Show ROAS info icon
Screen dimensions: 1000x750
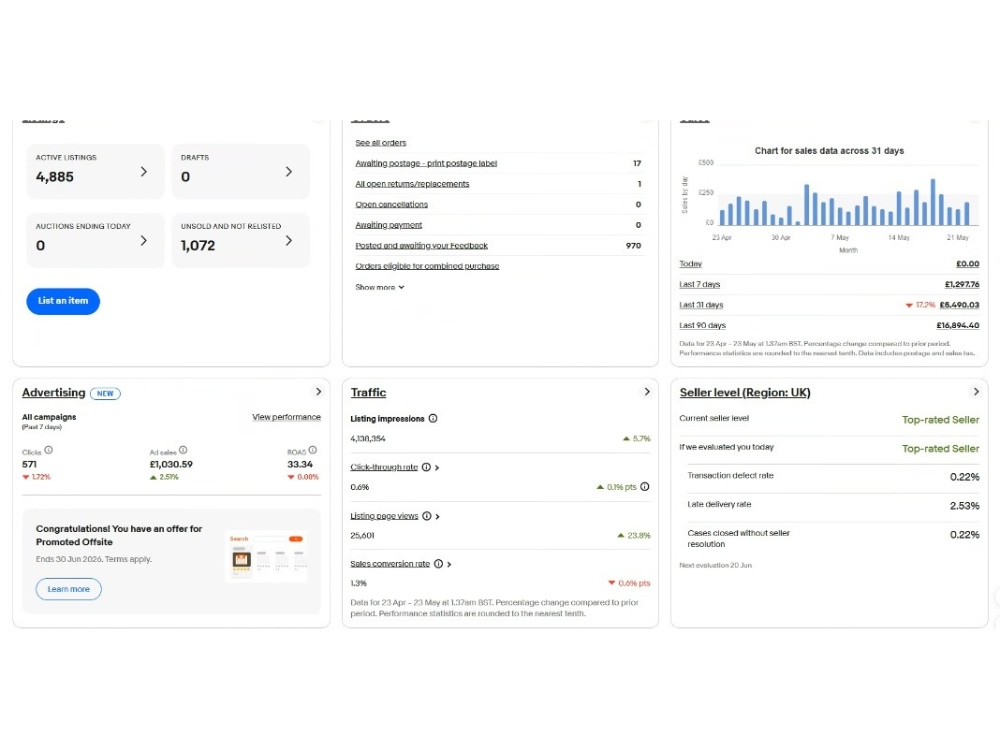pyautogui.click(x=312, y=450)
